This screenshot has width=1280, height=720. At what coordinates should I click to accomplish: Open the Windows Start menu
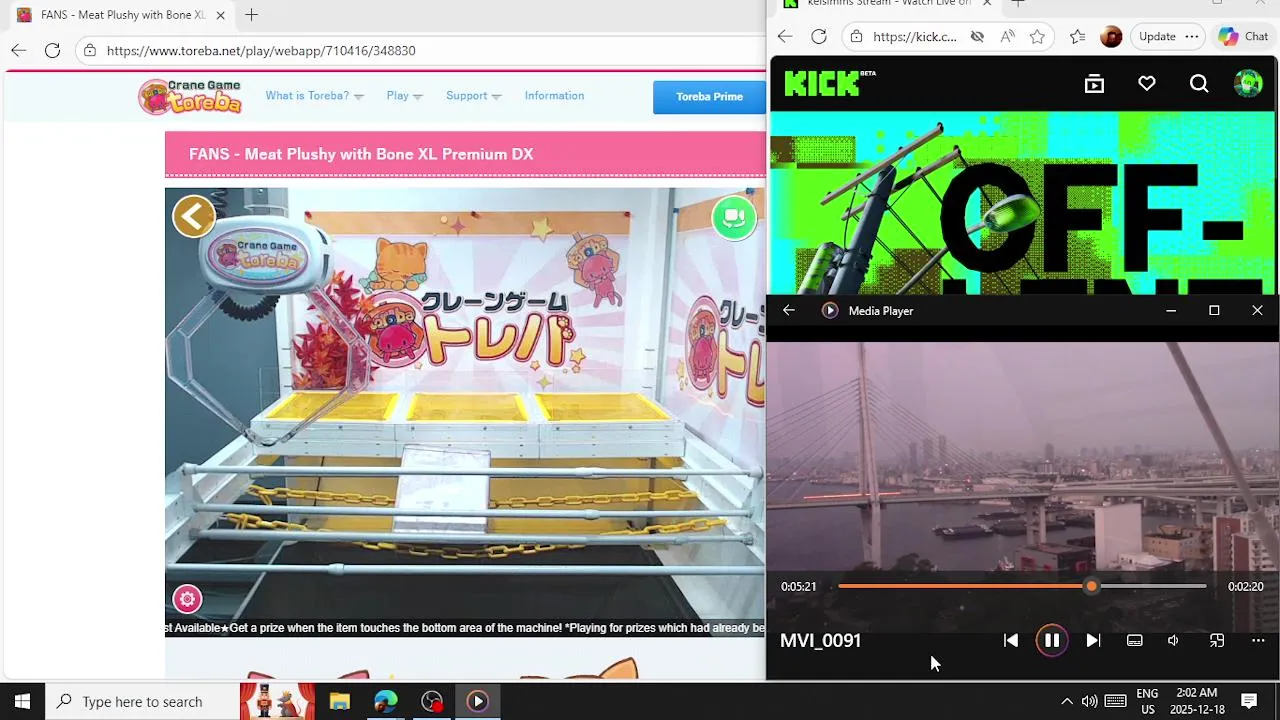point(22,701)
